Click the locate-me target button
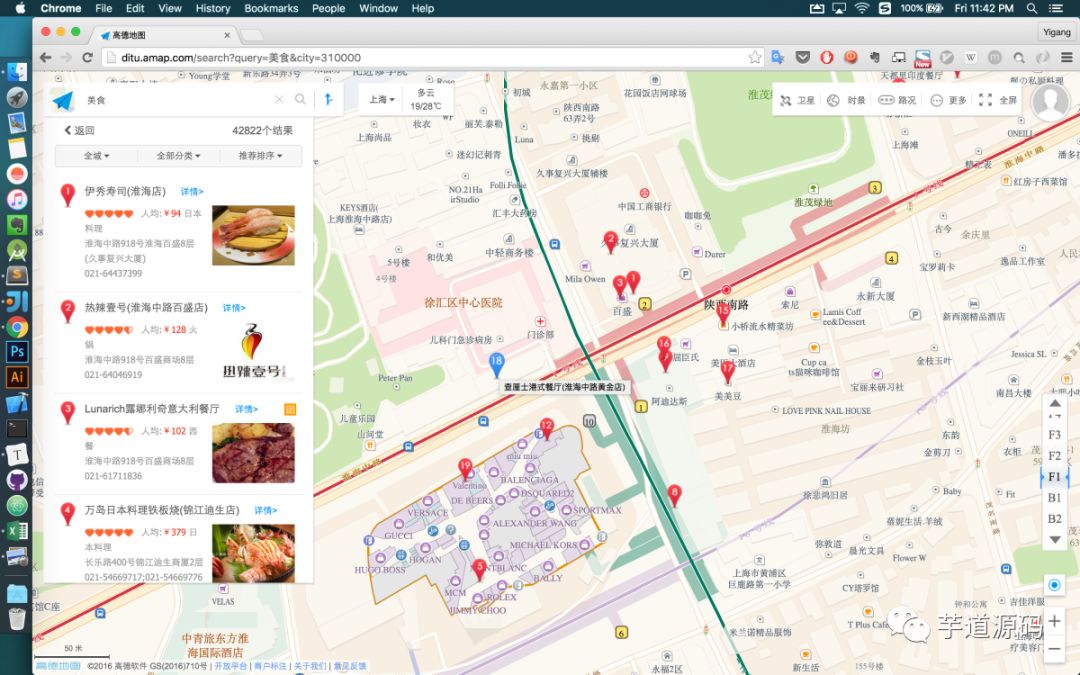This screenshot has height=675, width=1080. tap(1054, 585)
